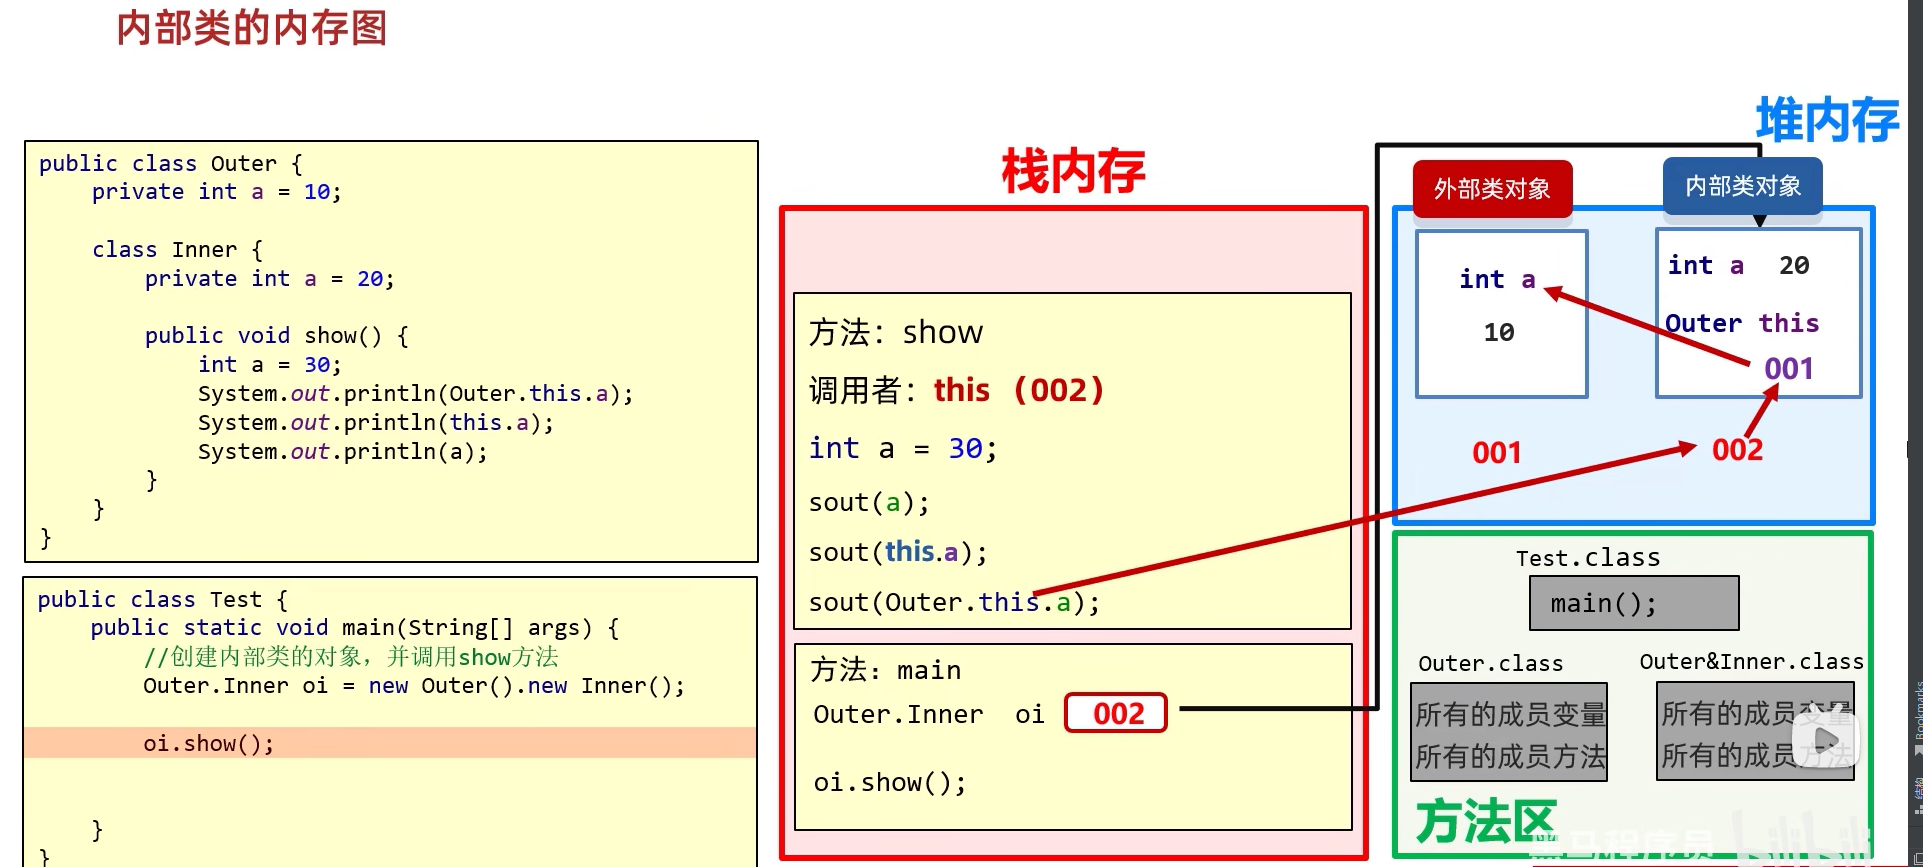Image resolution: width=1923 pixels, height=867 pixels.
Task: Click 'sout(a);' in show frame
Action: point(870,502)
